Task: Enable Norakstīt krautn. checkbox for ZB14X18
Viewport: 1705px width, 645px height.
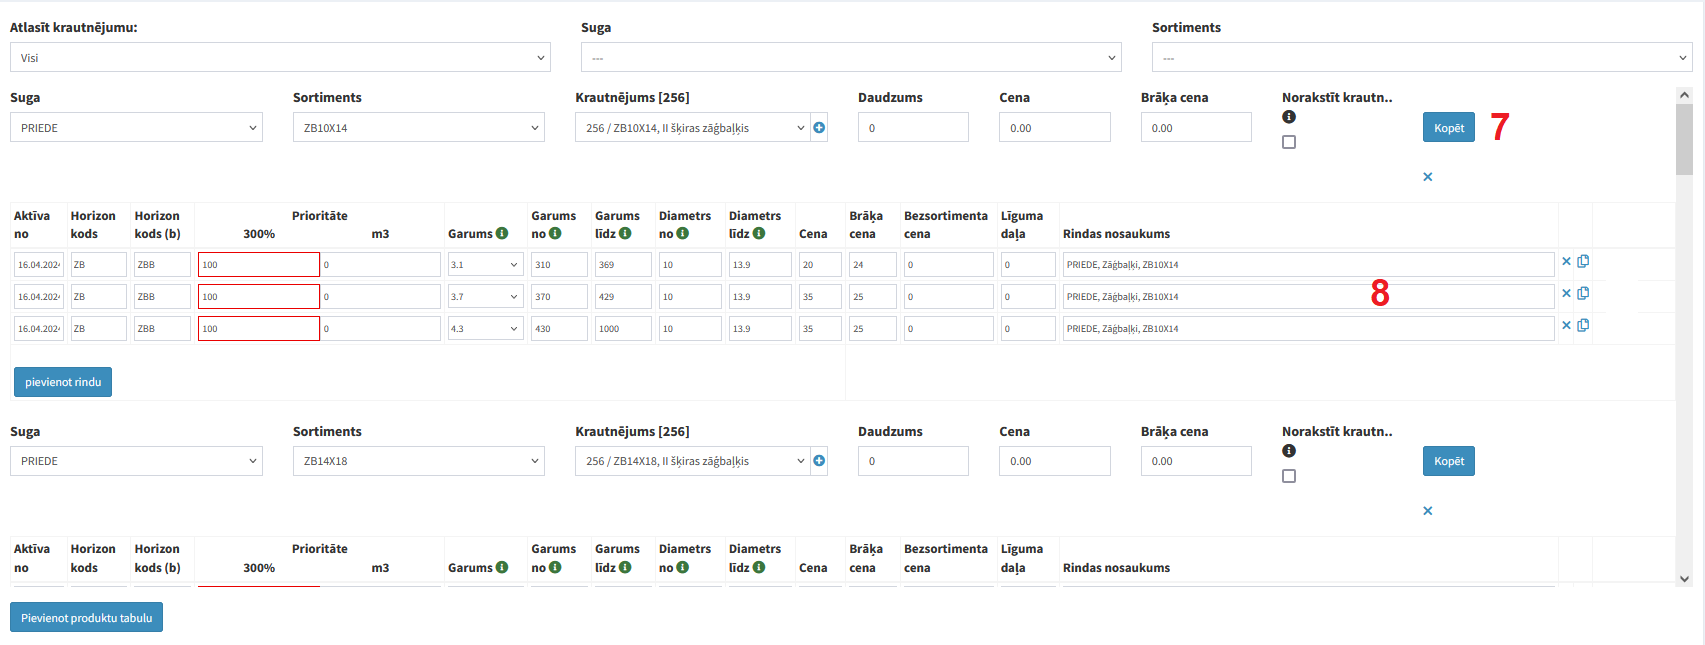Action: click(1289, 476)
